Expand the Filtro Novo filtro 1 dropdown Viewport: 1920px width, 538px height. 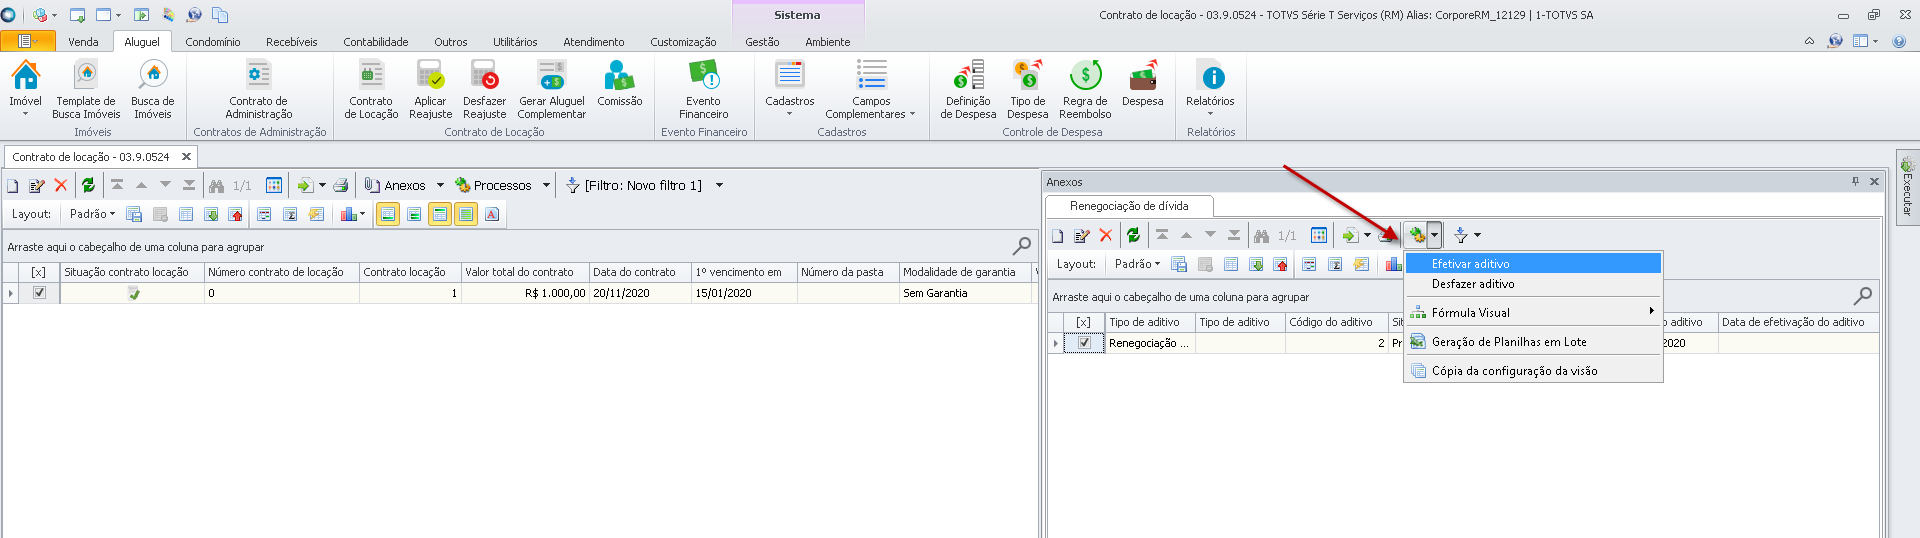[719, 186]
